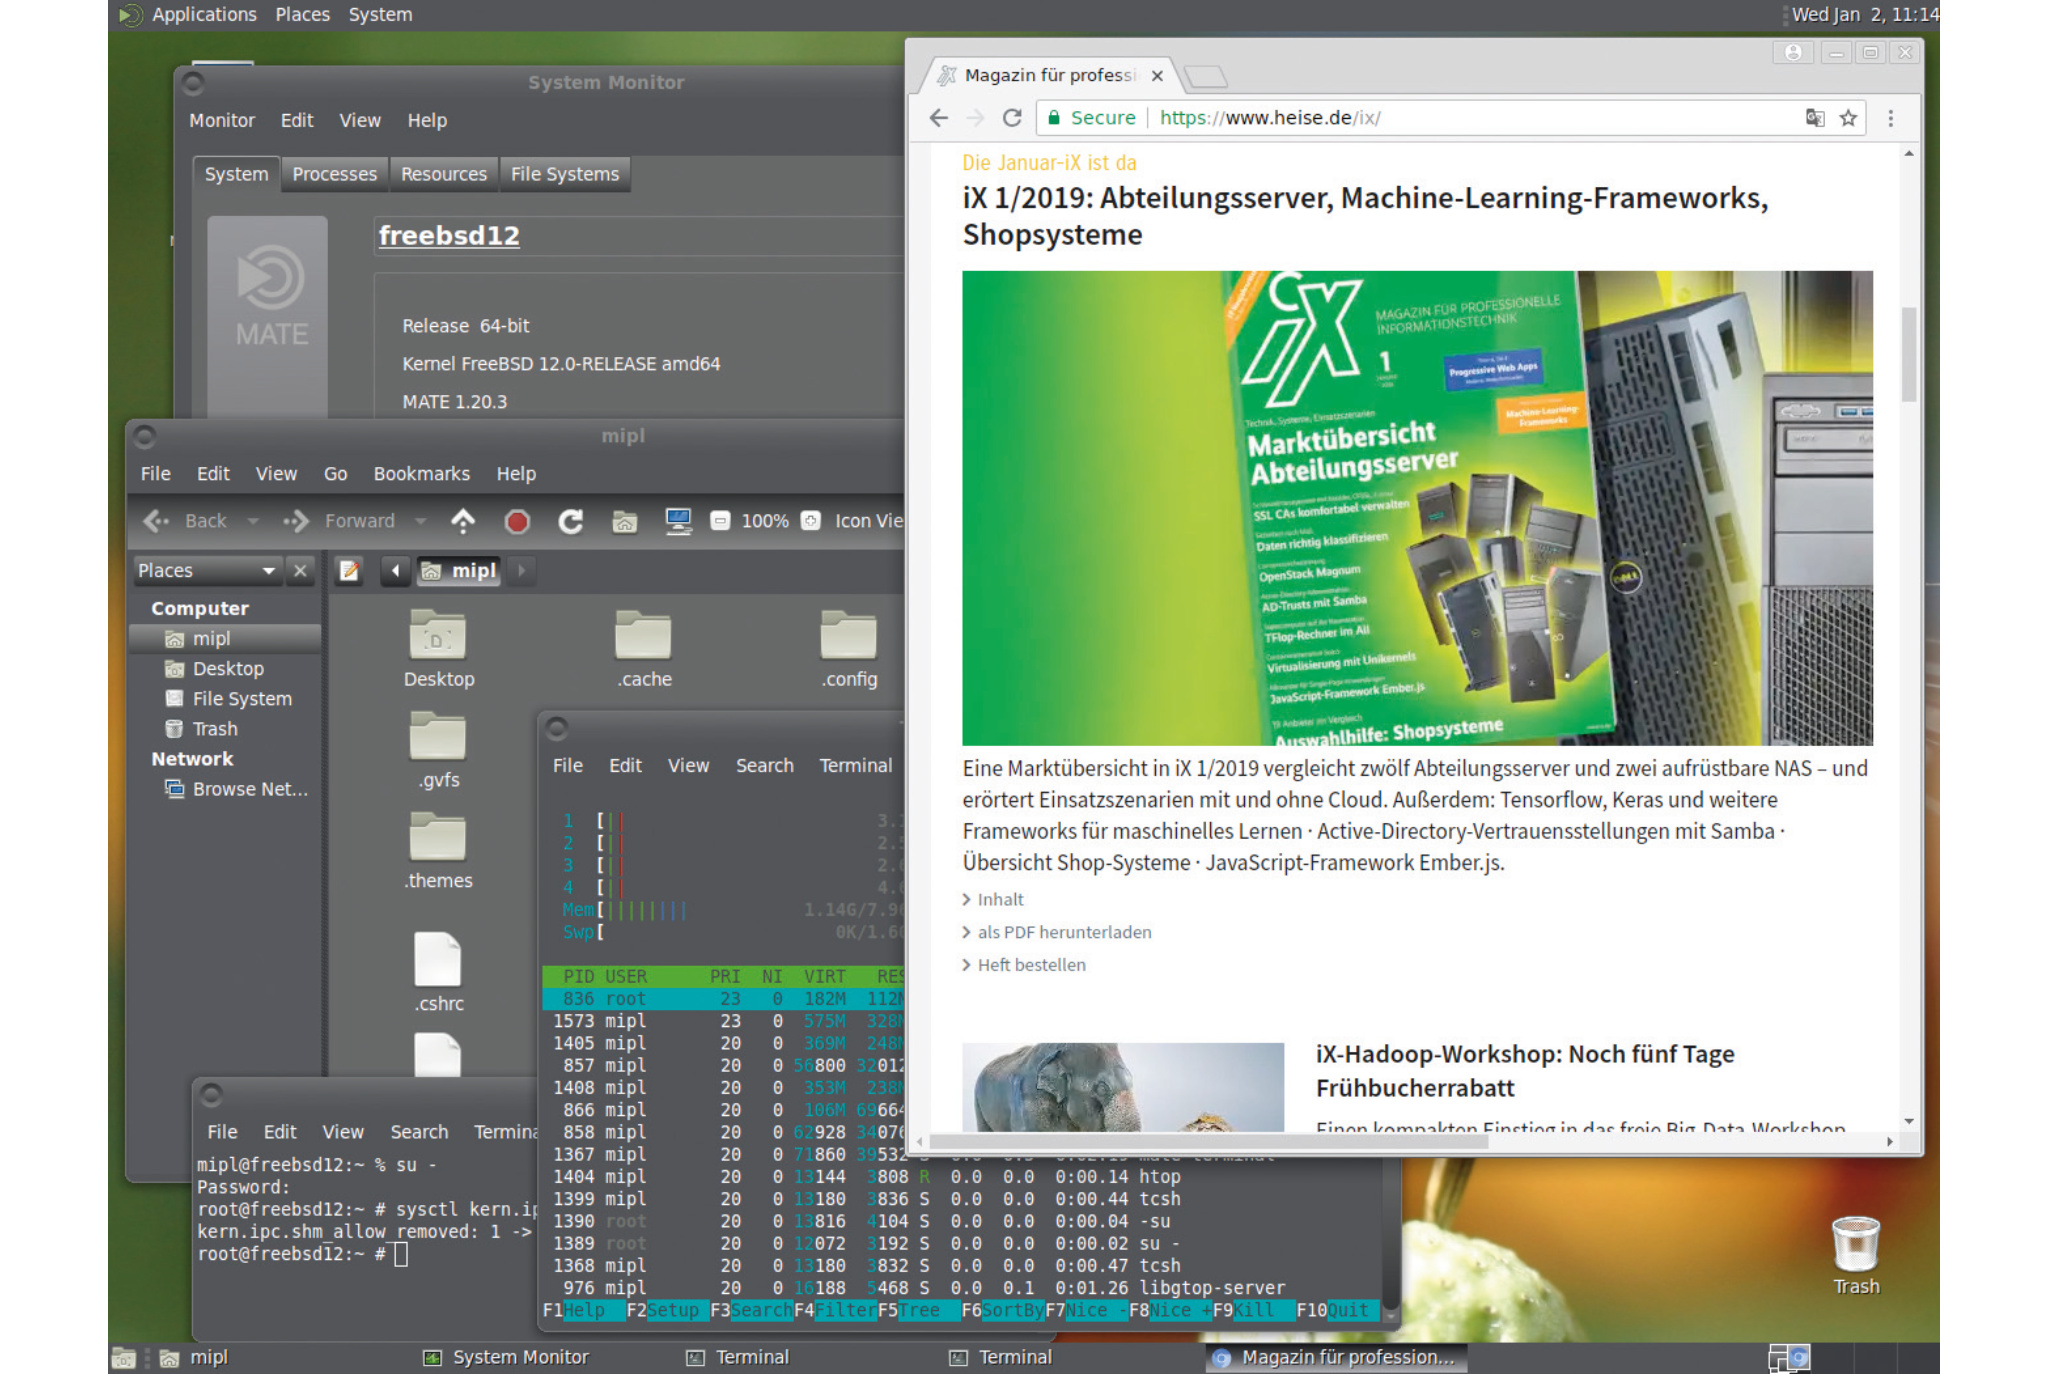Bookmark the page with the star
Screen dimensions: 2048x1374
(x=1848, y=118)
